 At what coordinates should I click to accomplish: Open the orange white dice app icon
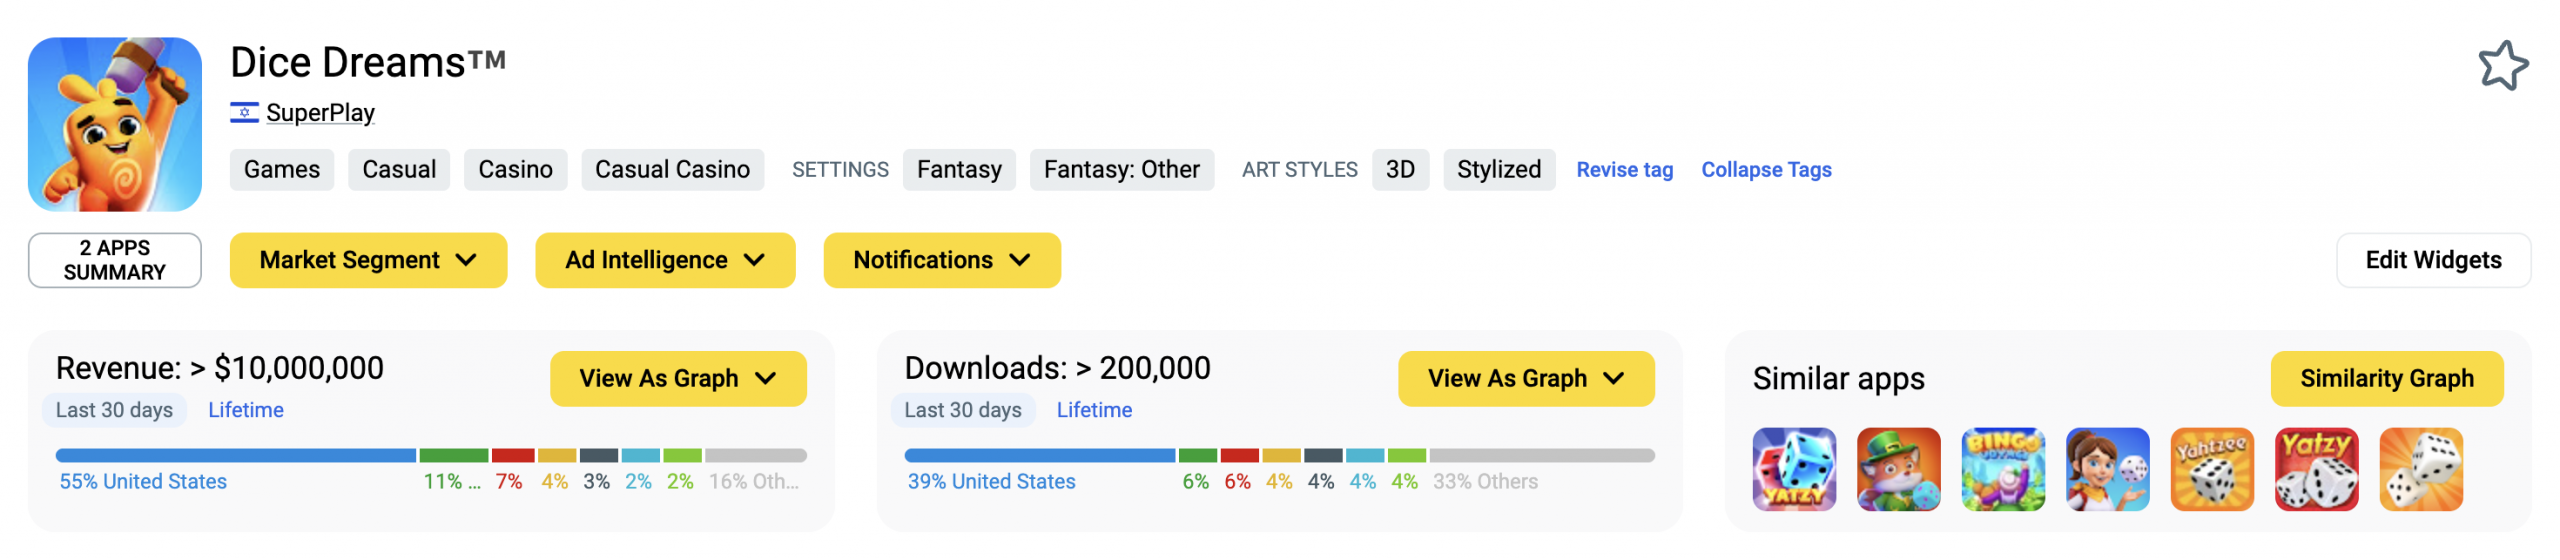click(x=2421, y=469)
